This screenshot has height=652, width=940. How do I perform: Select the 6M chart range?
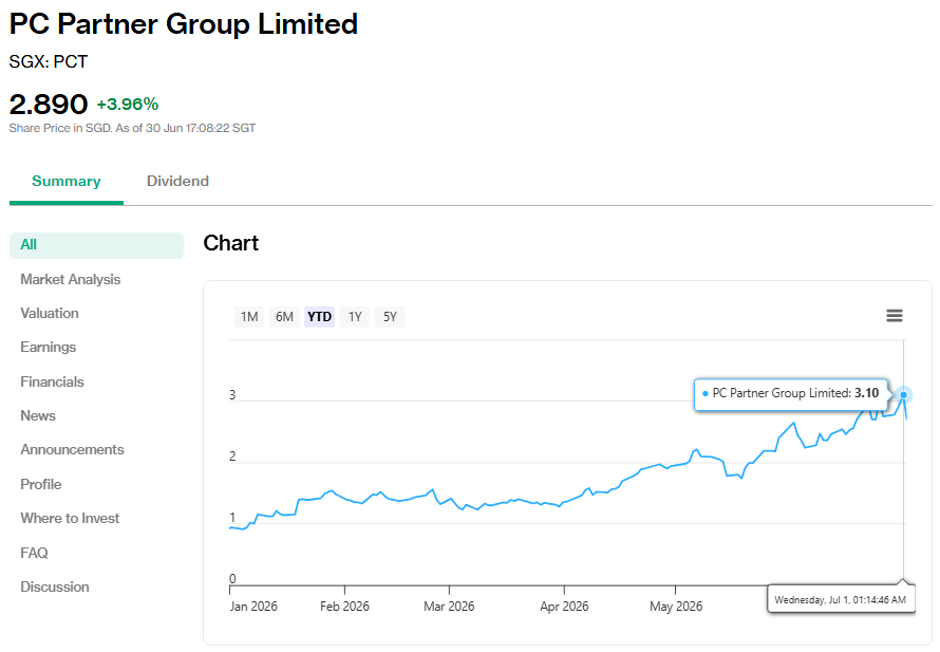coord(284,316)
